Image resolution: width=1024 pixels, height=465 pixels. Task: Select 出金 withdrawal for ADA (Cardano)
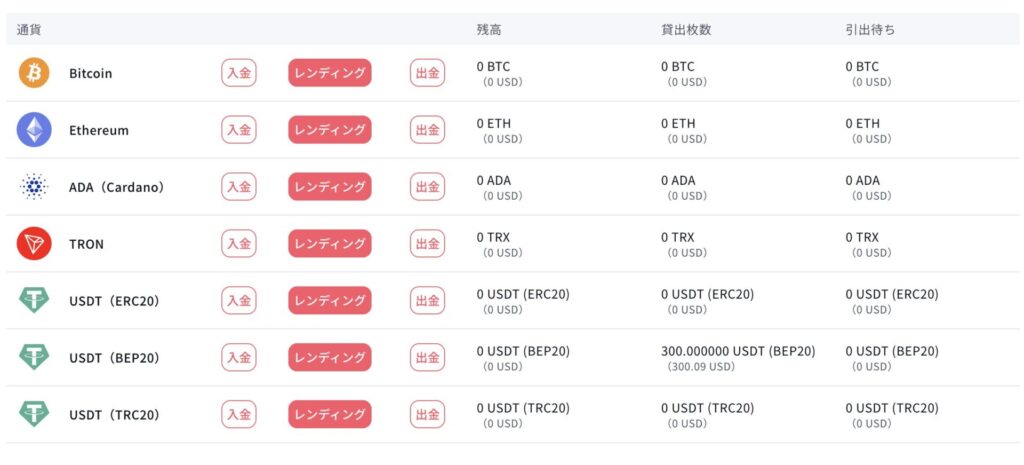click(428, 187)
